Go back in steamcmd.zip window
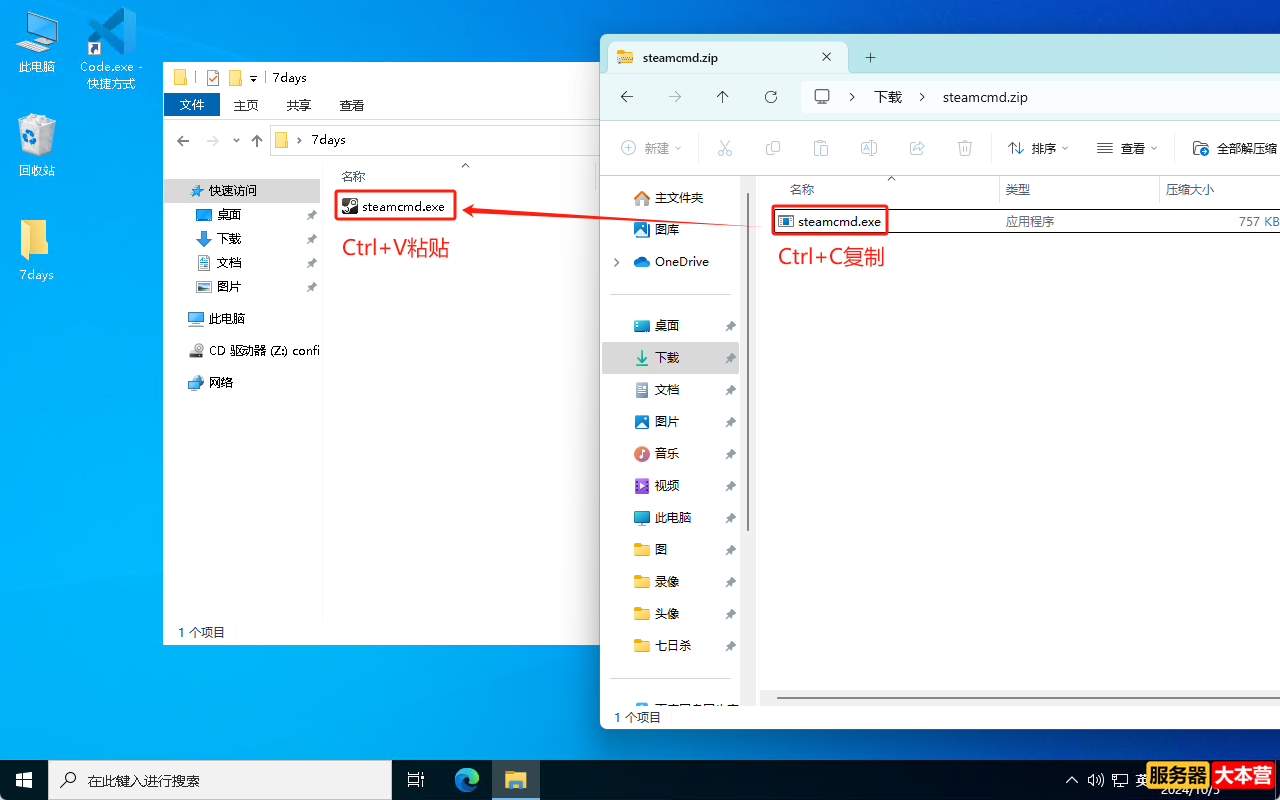The width and height of the screenshot is (1280, 800). coord(627,97)
